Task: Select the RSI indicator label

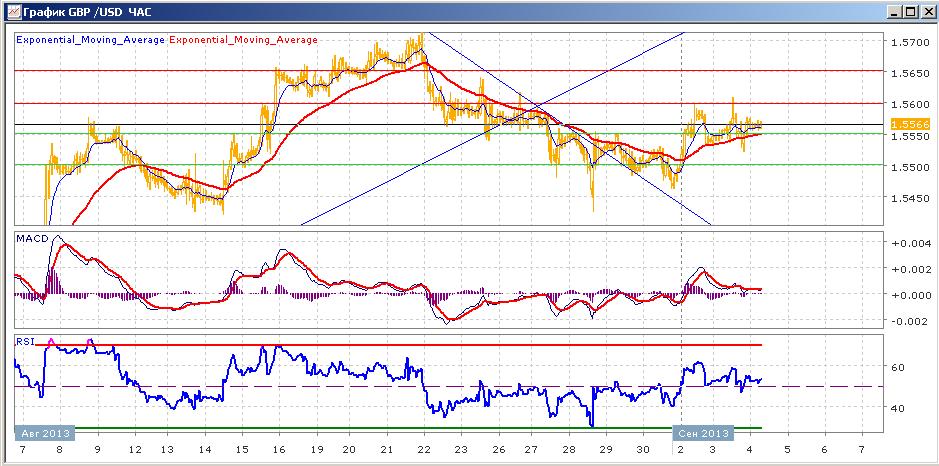Action: 26,342
